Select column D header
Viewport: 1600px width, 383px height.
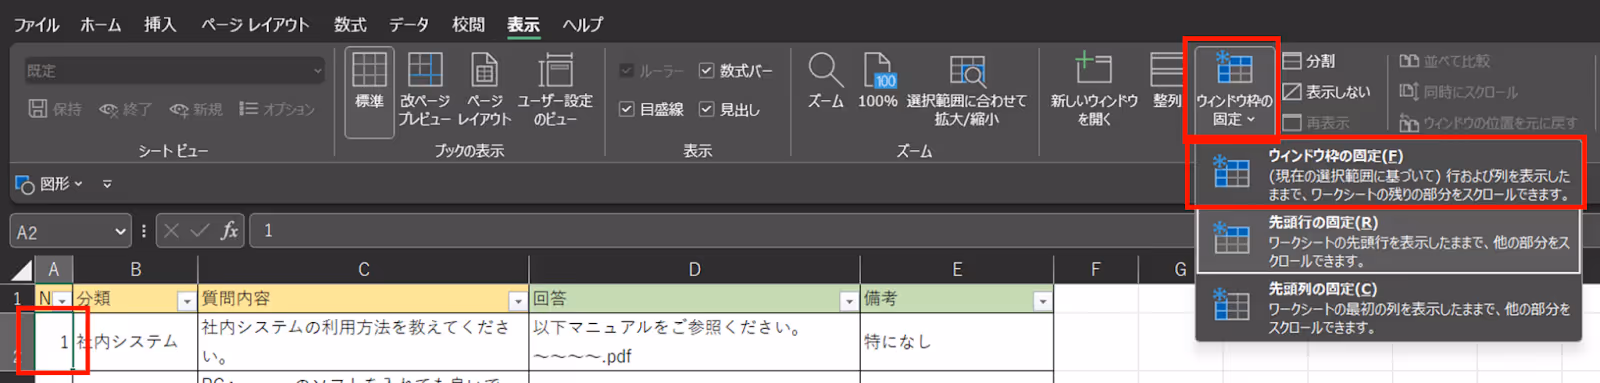[x=694, y=270]
